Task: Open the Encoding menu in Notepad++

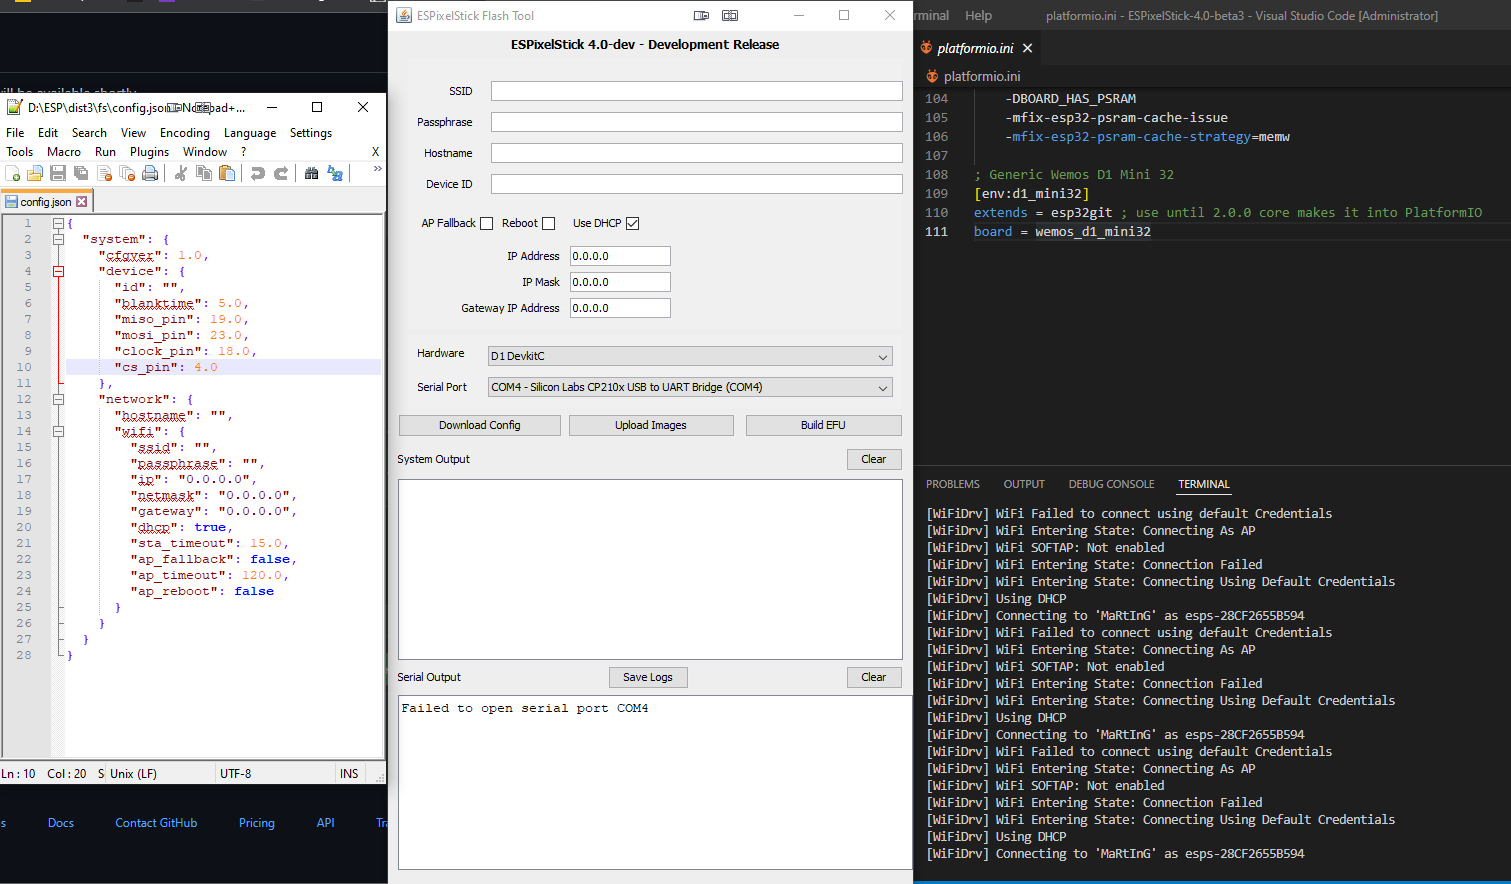Action: click(185, 133)
